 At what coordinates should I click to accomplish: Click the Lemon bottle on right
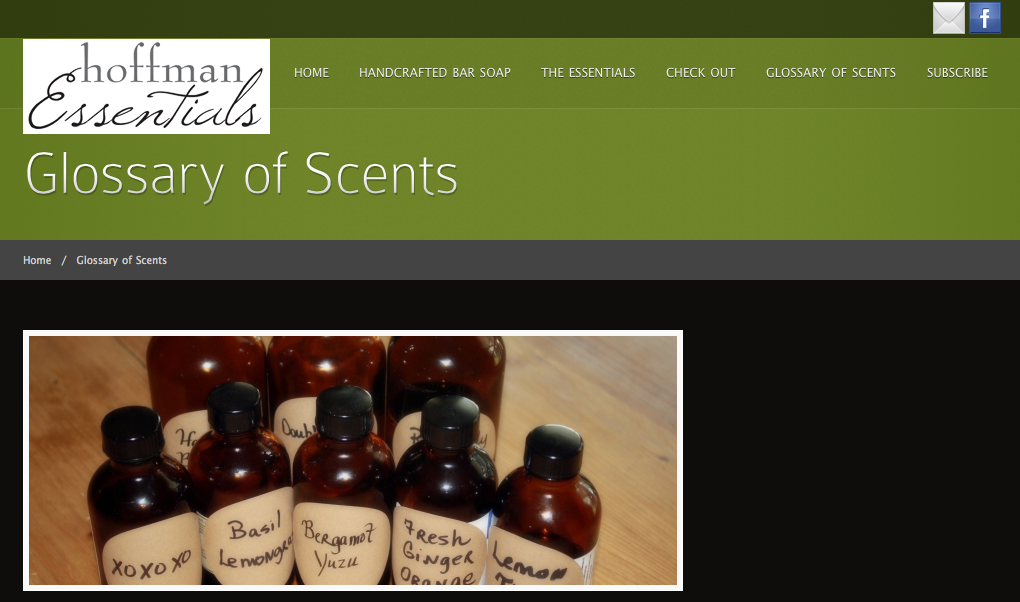pyautogui.click(x=545, y=506)
